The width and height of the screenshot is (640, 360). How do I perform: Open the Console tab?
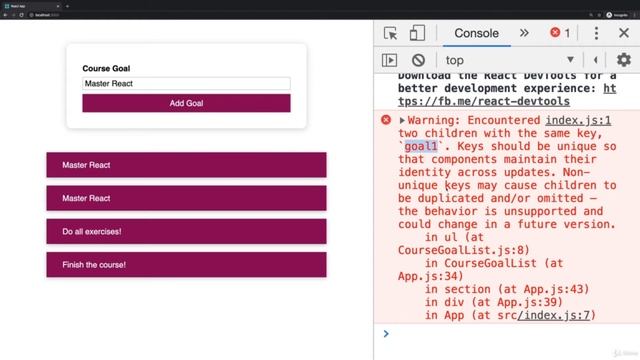point(476,33)
